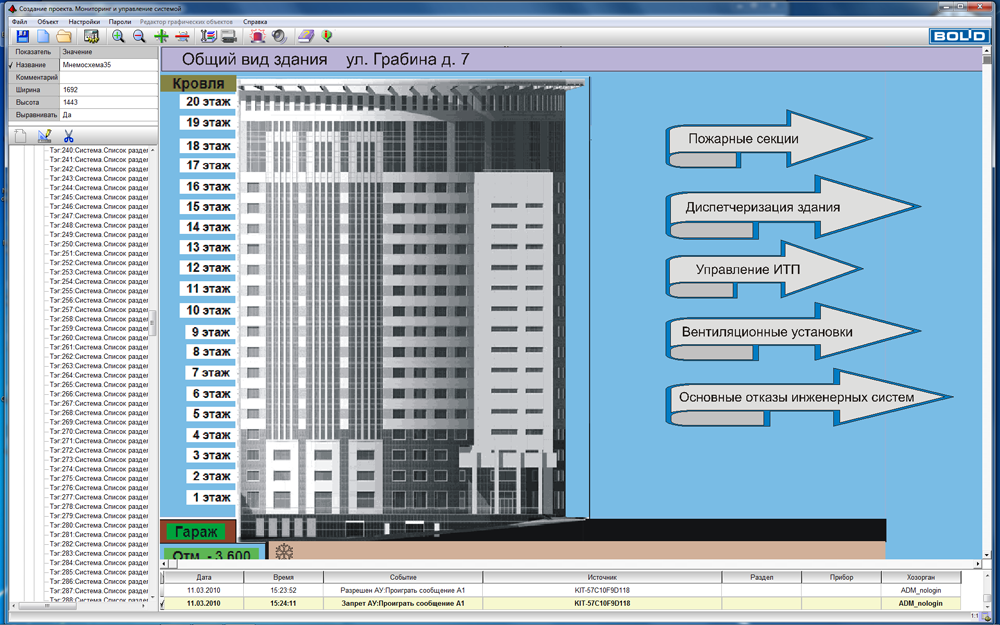Click the Save floppy disk icon
Viewport: 1000px width, 625px height.
[22, 36]
